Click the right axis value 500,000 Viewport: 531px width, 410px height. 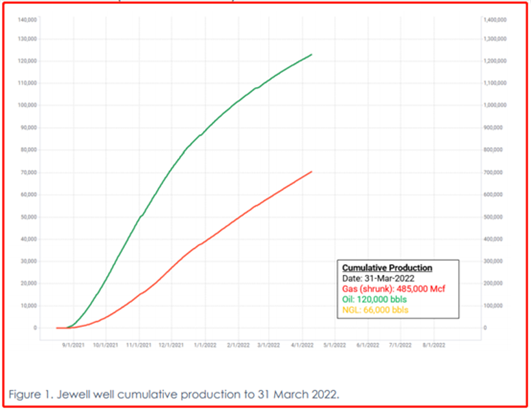click(x=493, y=217)
